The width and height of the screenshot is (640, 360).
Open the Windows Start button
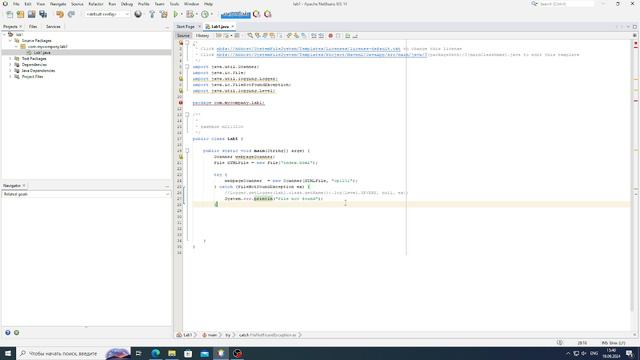click(8, 353)
